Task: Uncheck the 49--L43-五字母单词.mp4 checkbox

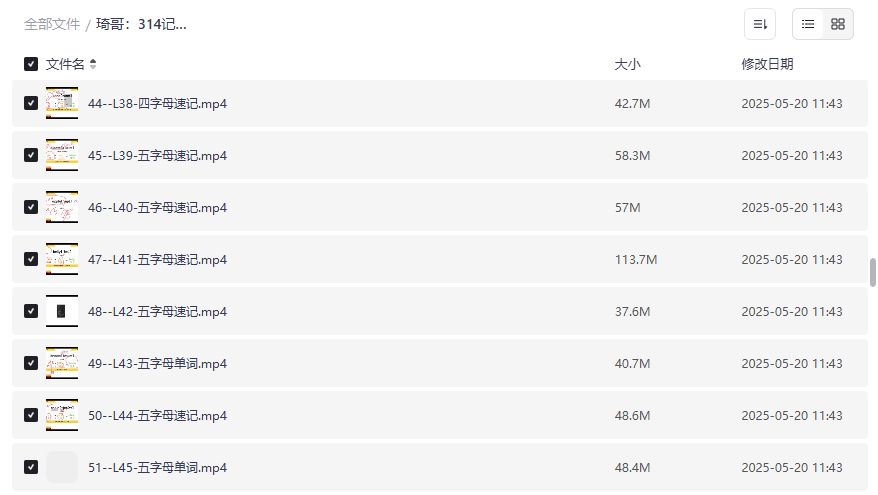Action: (x=31, y=363)
